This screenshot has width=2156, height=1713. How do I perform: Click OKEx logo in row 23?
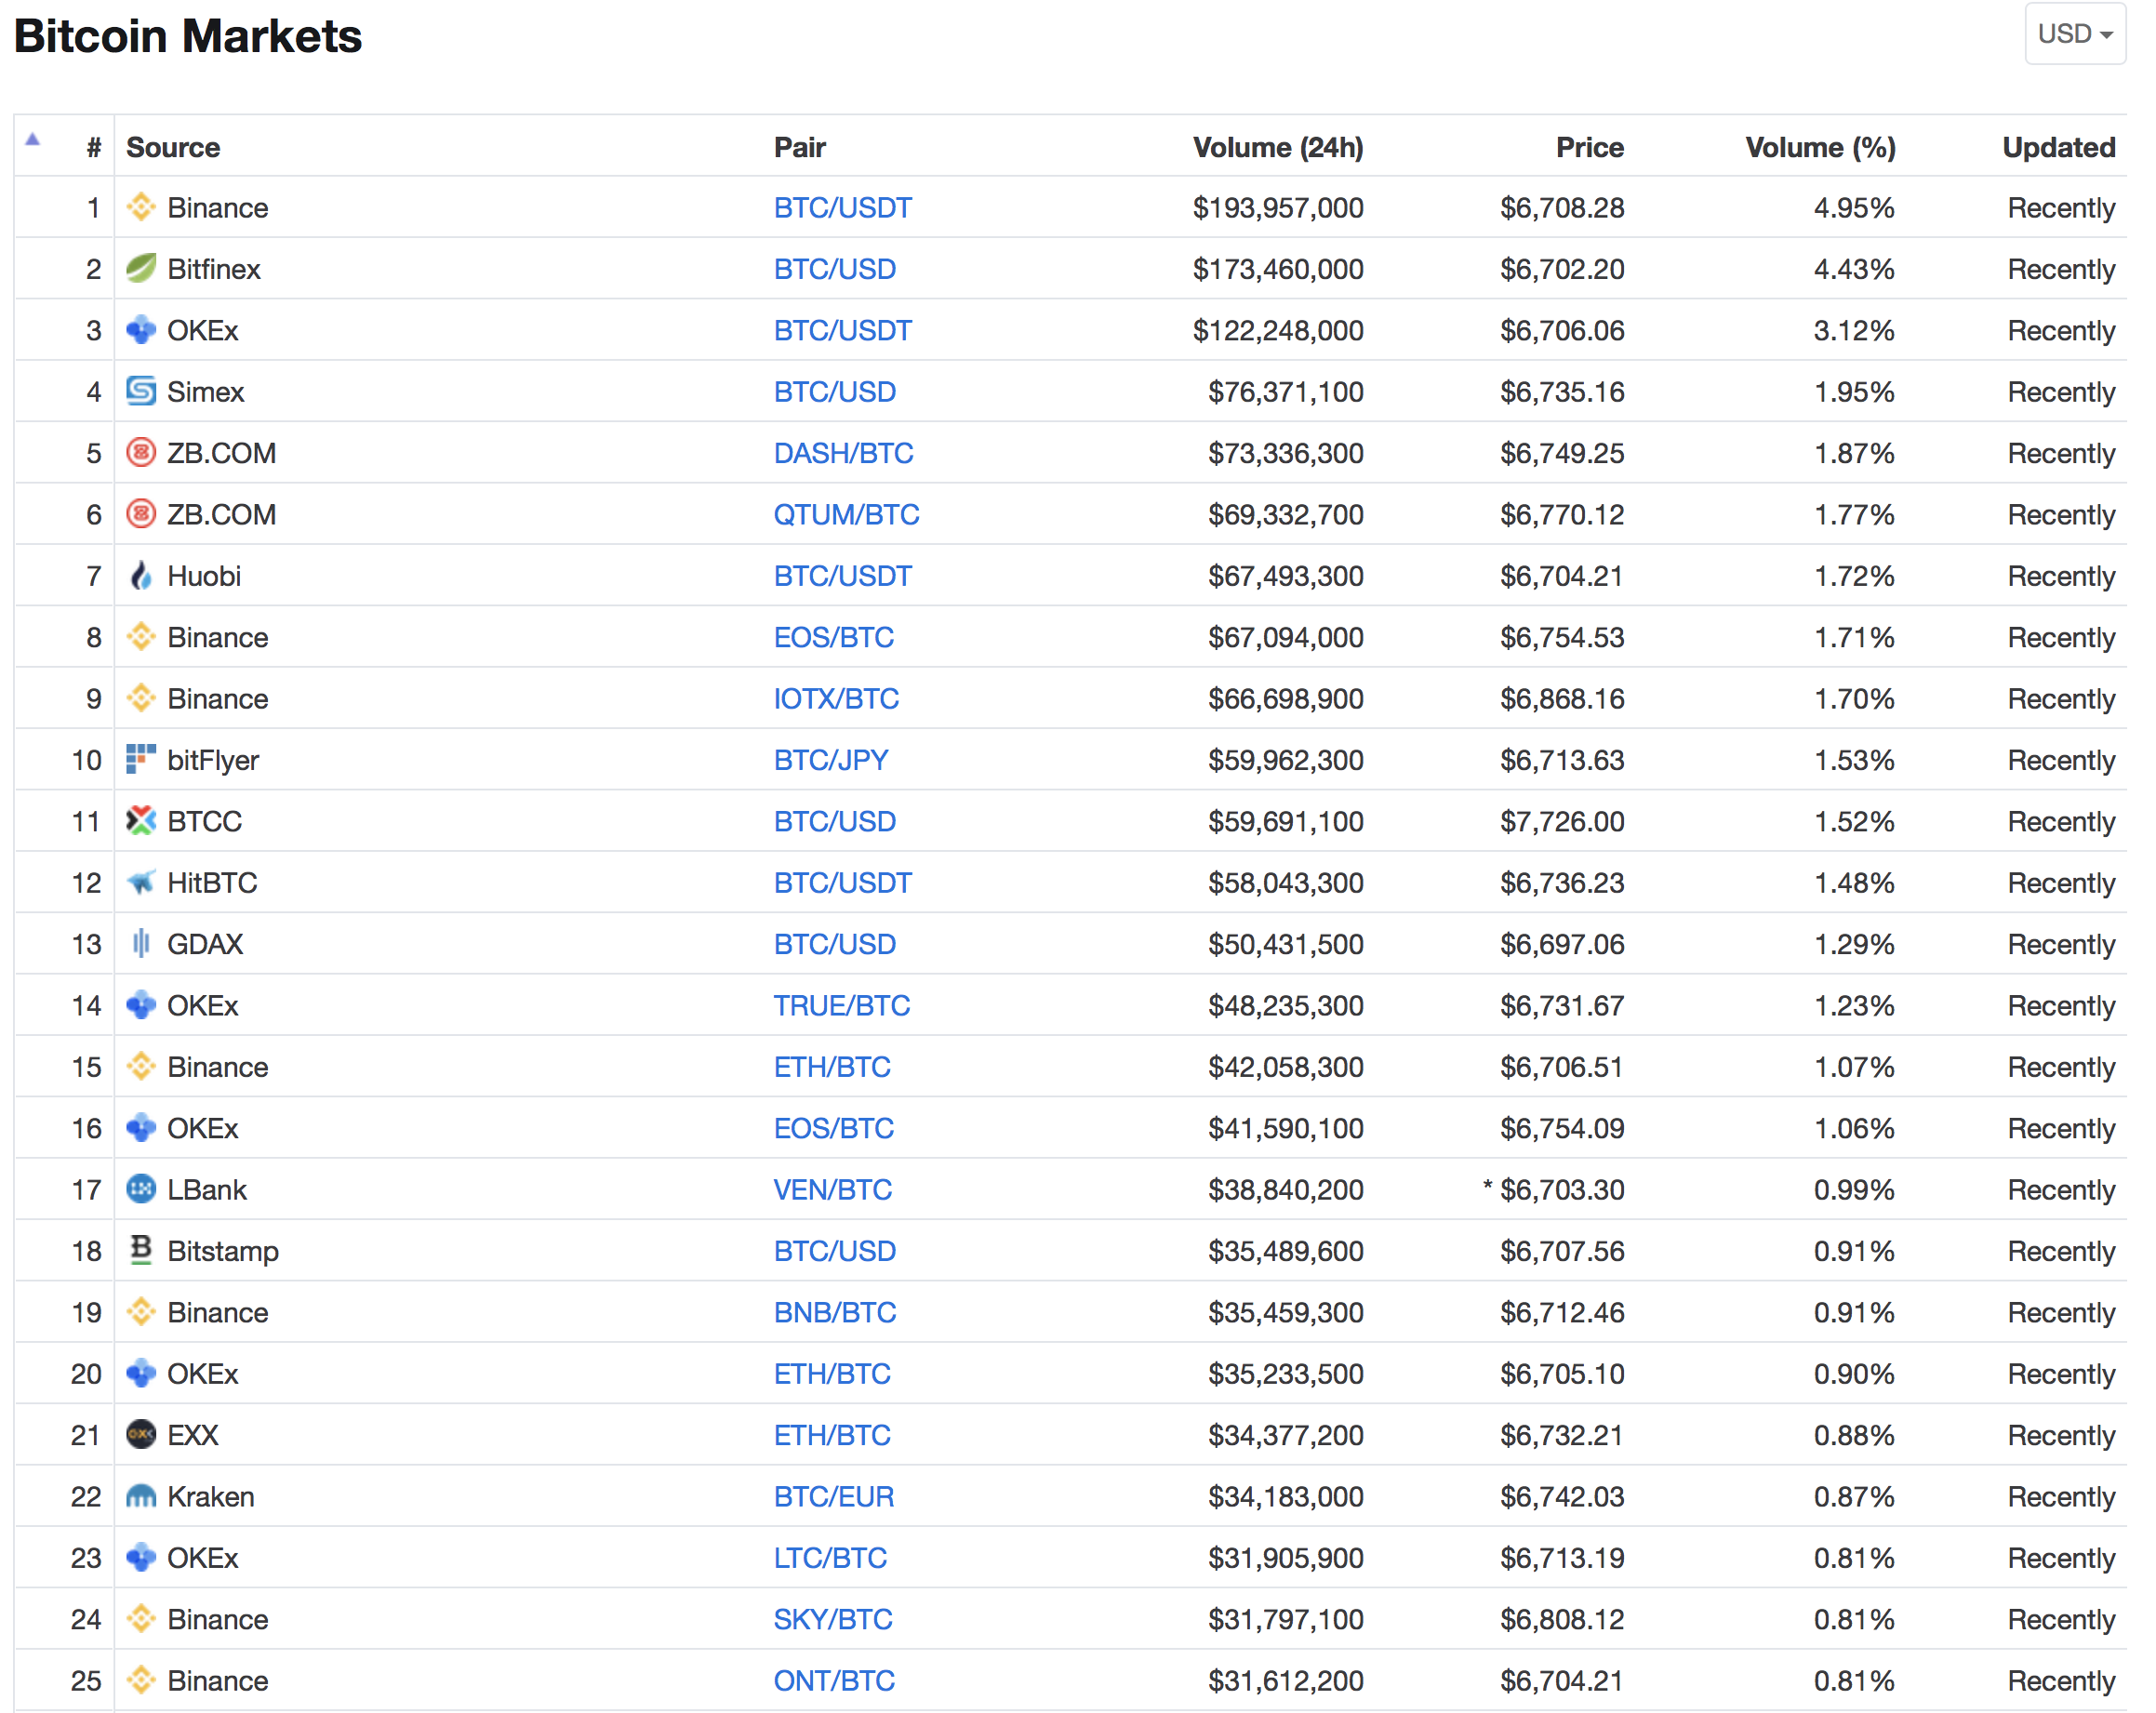point(141,1556)
